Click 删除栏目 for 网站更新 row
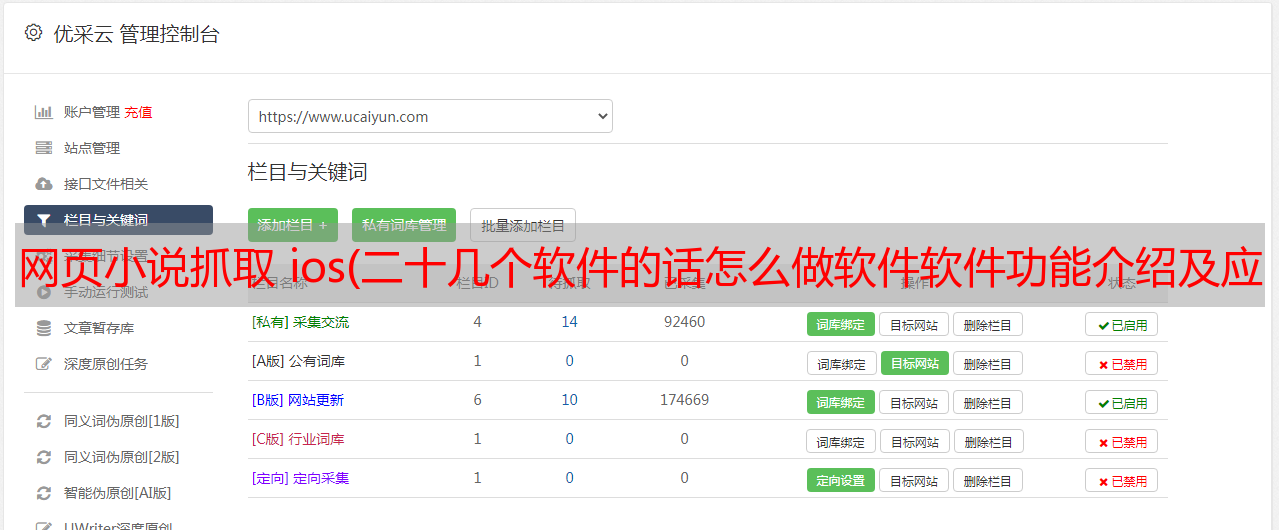This screenshot has height=530, width=1279. 988,402
